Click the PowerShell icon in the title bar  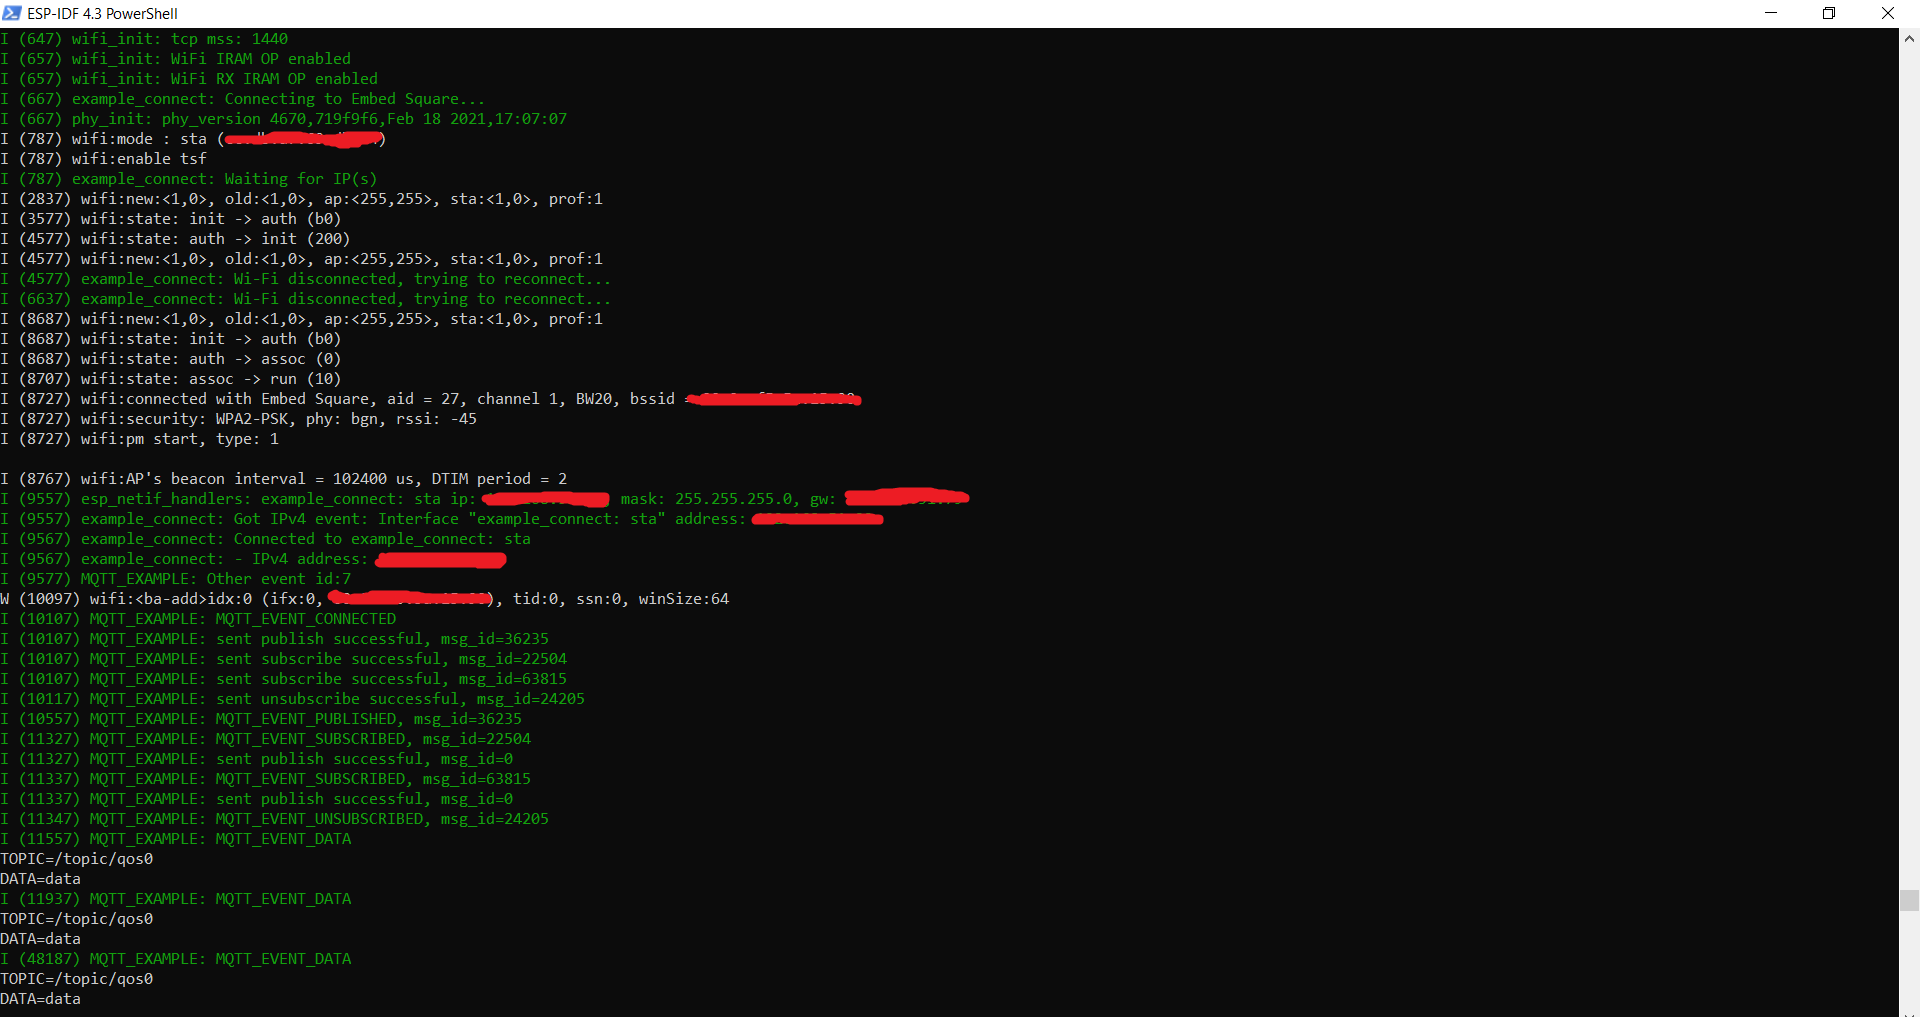(12, 13)
